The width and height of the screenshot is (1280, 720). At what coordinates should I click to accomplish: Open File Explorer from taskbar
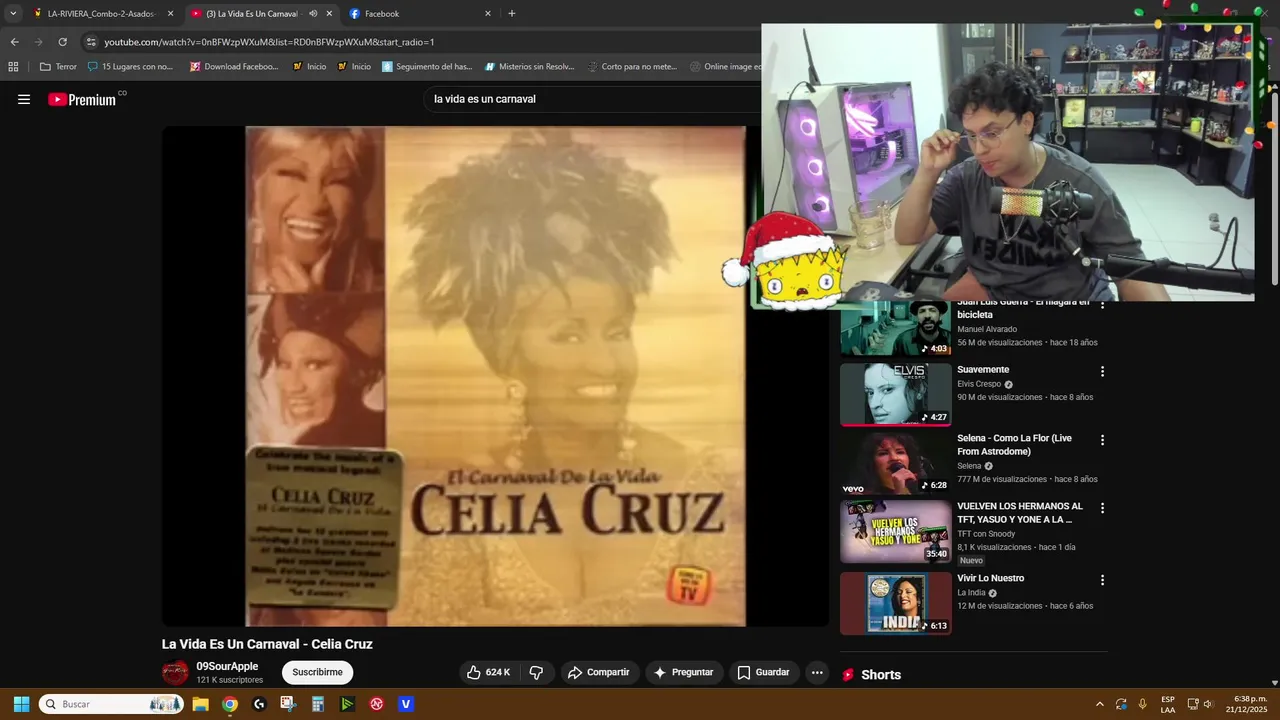(200, 704)
